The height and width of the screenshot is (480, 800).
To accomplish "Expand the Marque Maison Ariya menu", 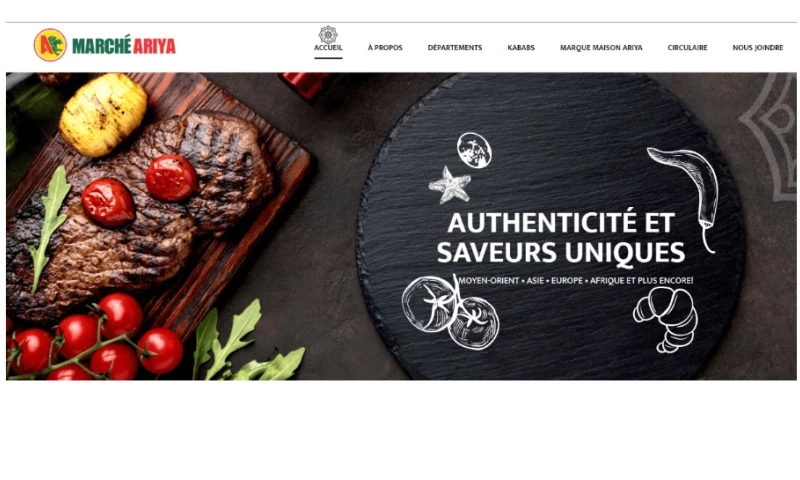I will tap(601, 47).
